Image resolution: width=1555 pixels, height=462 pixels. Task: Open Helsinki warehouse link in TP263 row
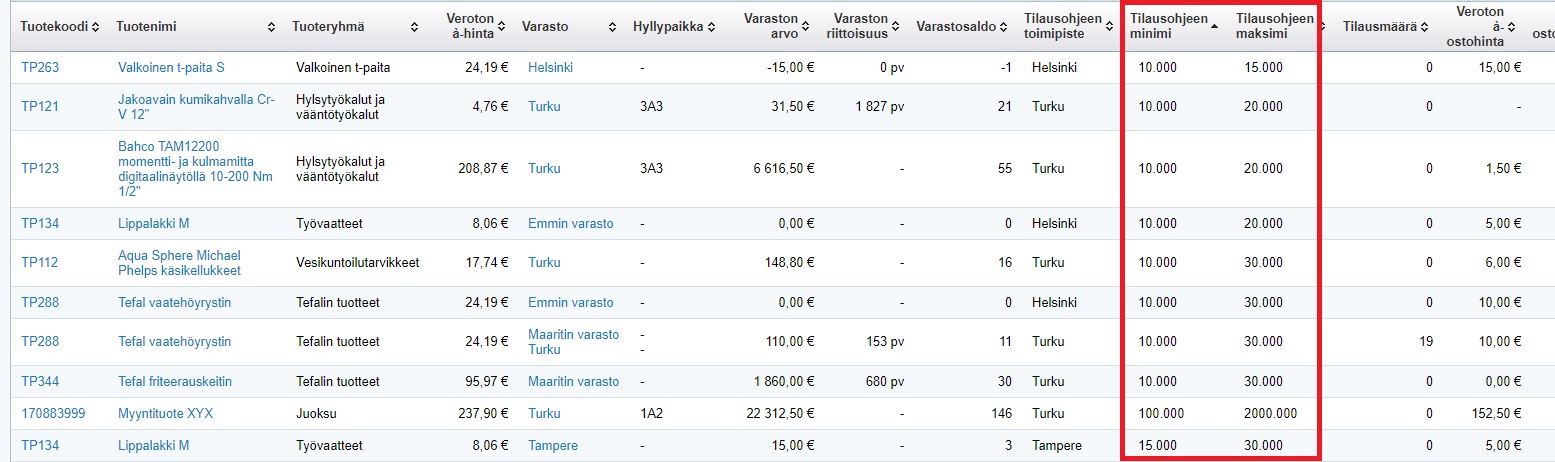pyautogui.click(x=550, y=68)
